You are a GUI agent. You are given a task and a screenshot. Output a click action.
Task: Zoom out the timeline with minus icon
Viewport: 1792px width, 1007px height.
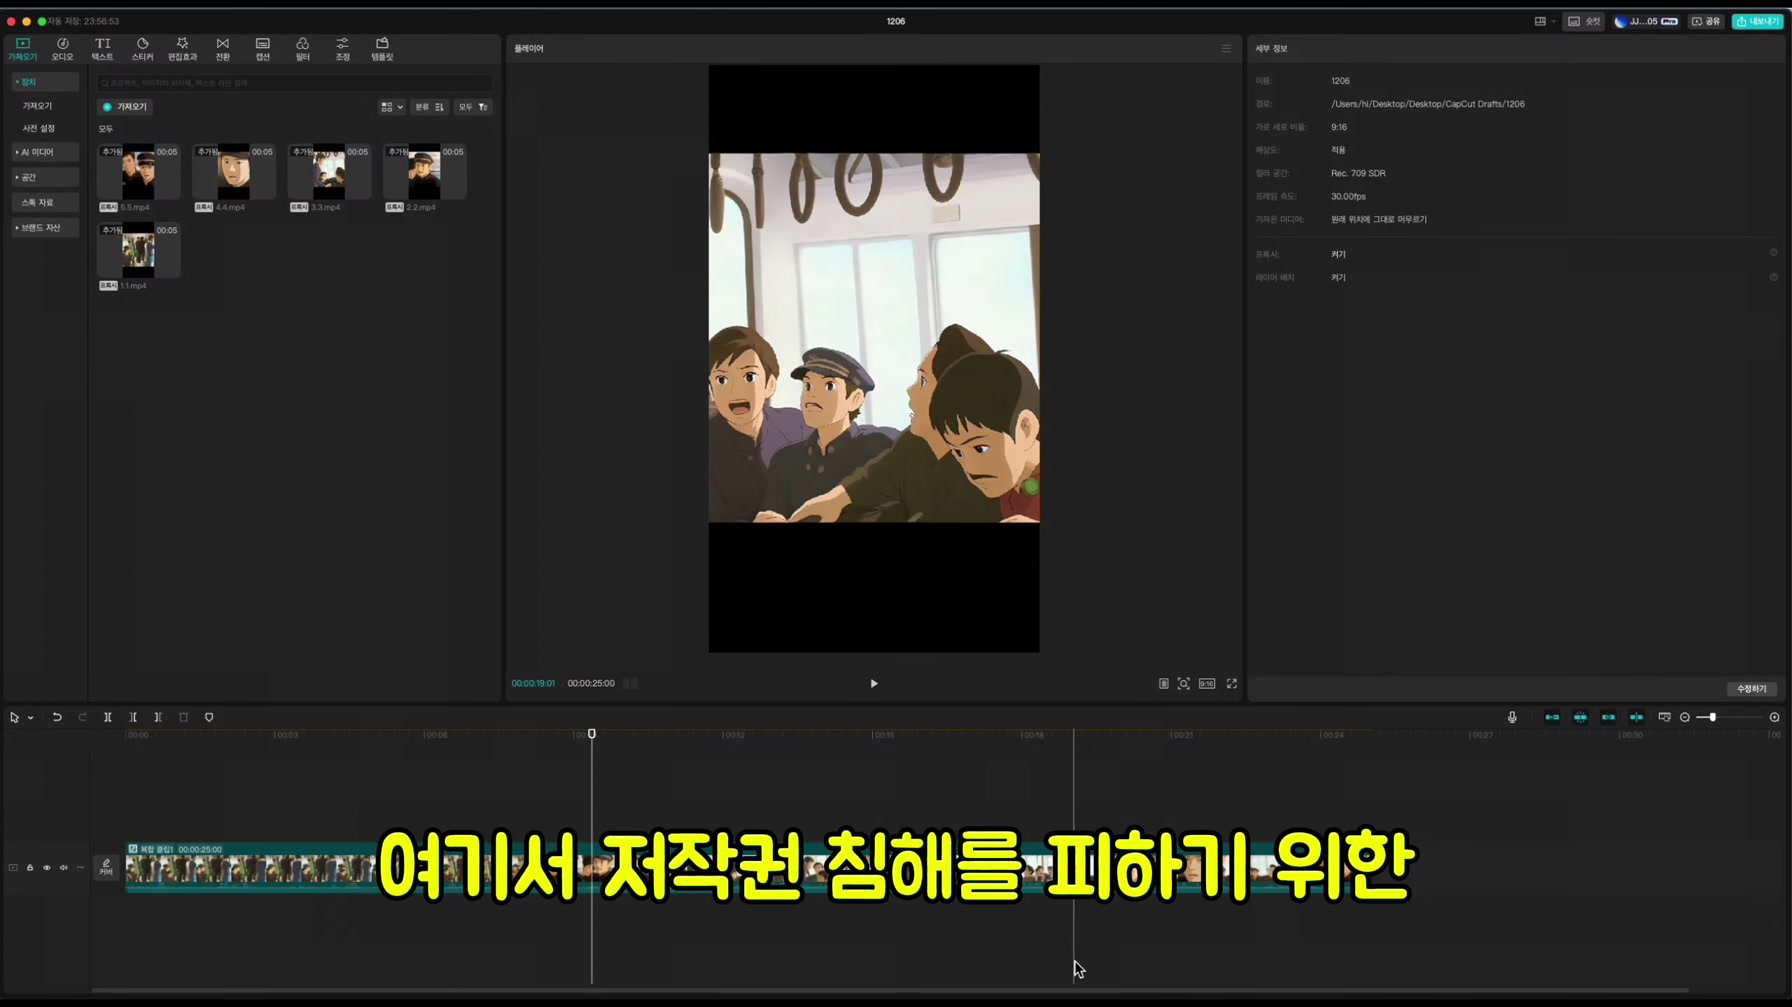point(1685,718)
